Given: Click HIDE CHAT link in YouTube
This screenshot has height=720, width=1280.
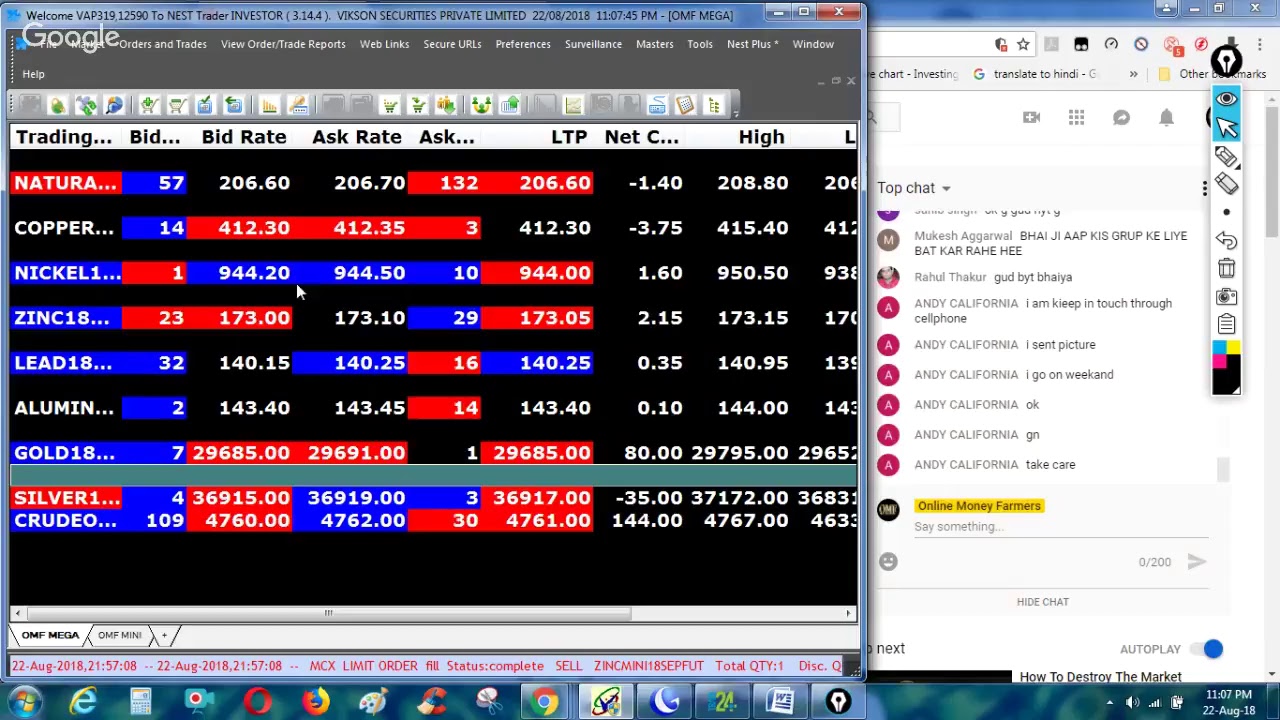Looking at the screenshot, I should [x=1042, y=602].
